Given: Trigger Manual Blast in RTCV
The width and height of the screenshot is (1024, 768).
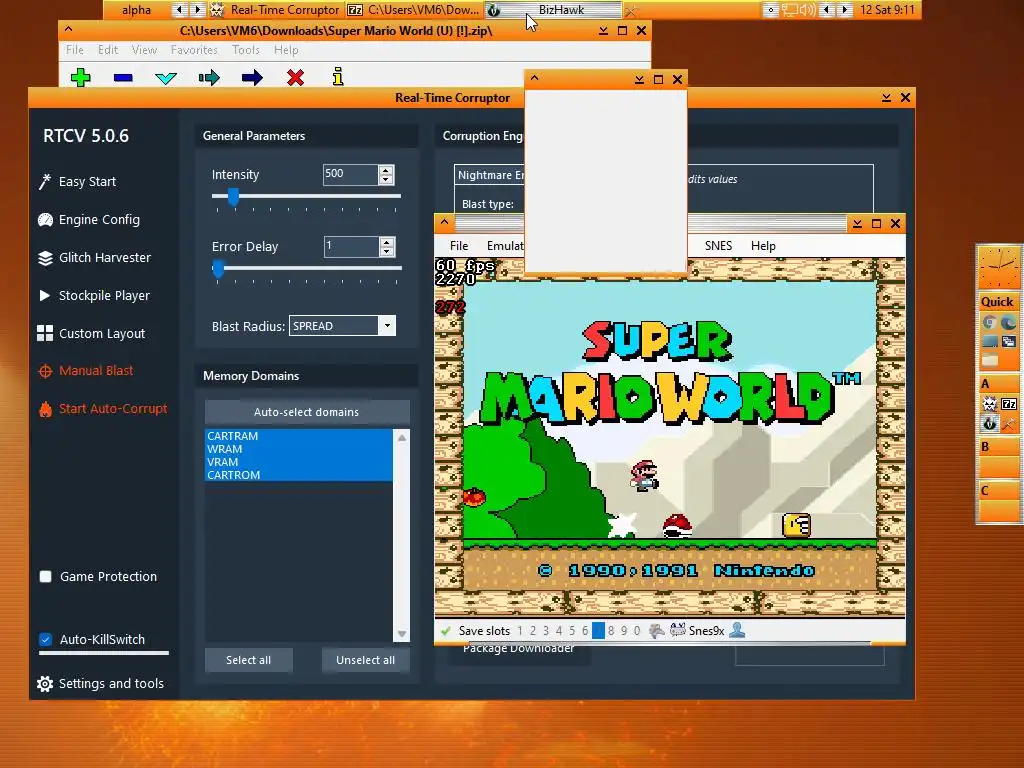Looking at the screenshot, I should (x=86, y=370).
